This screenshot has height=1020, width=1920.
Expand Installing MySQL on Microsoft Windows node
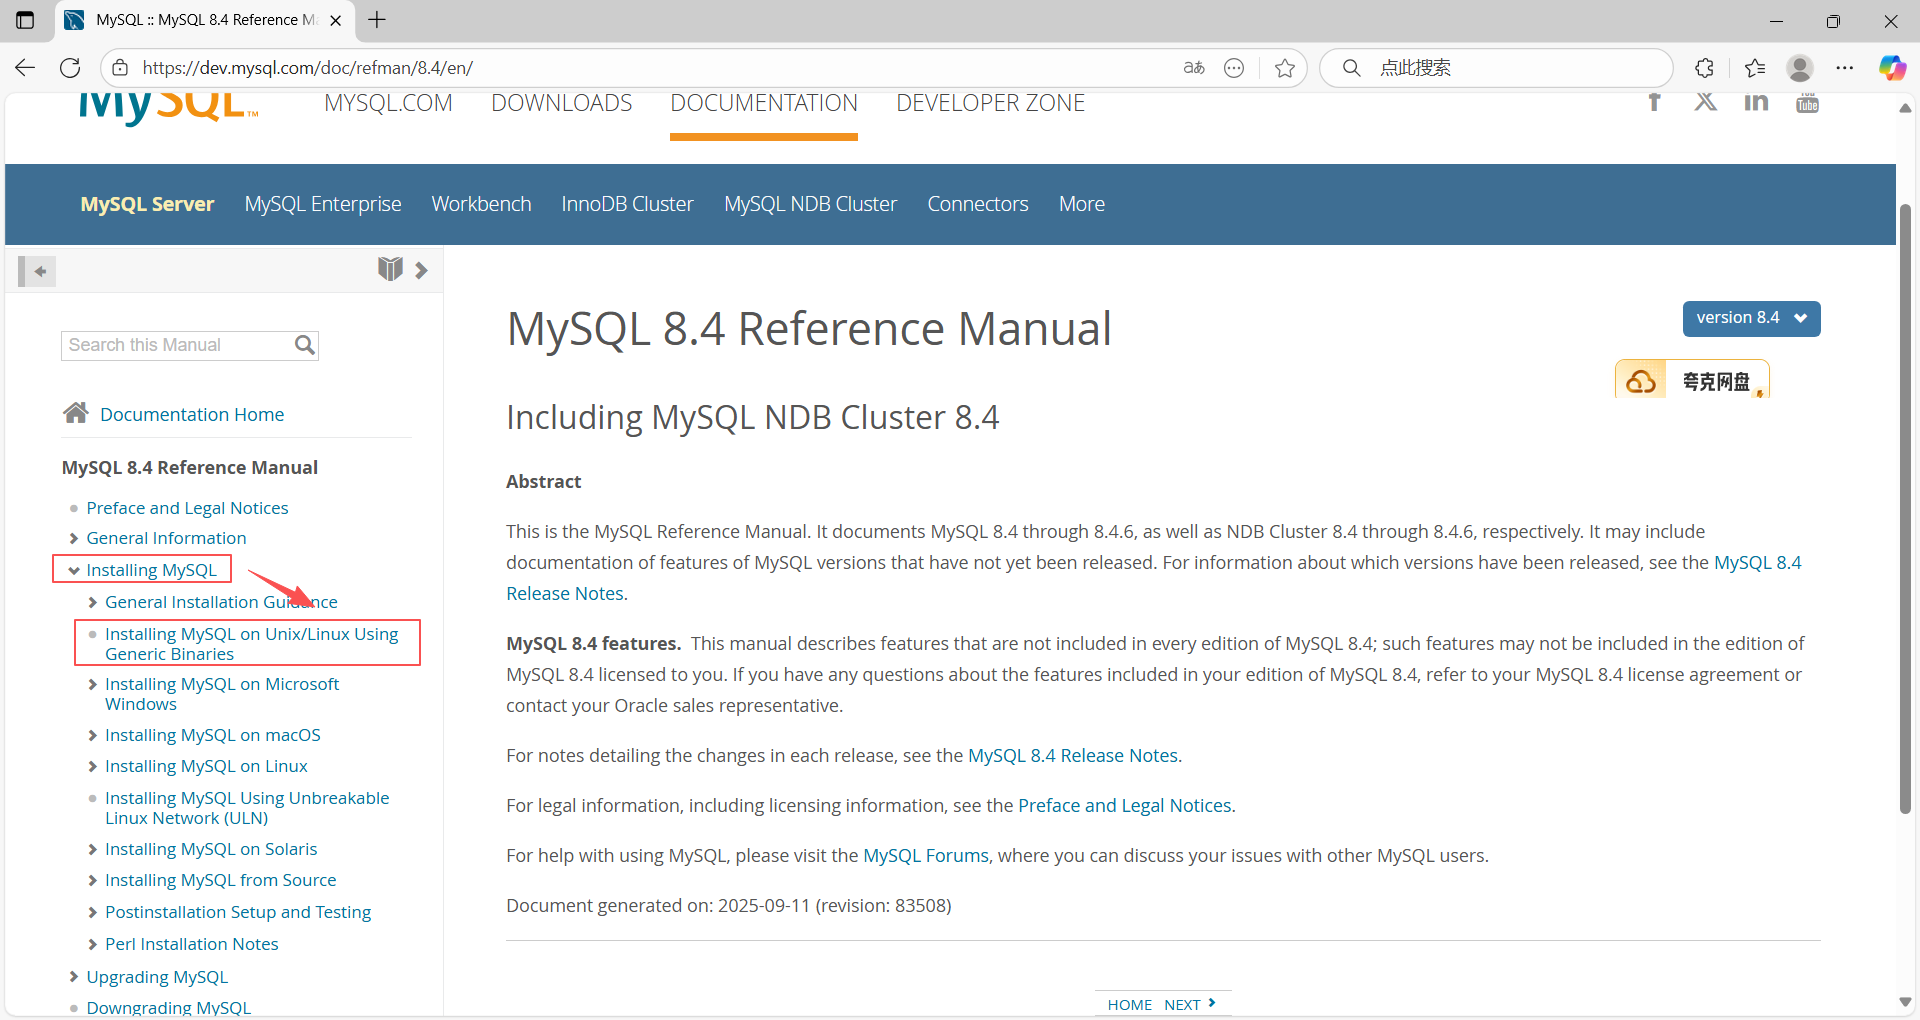point(92,684)
